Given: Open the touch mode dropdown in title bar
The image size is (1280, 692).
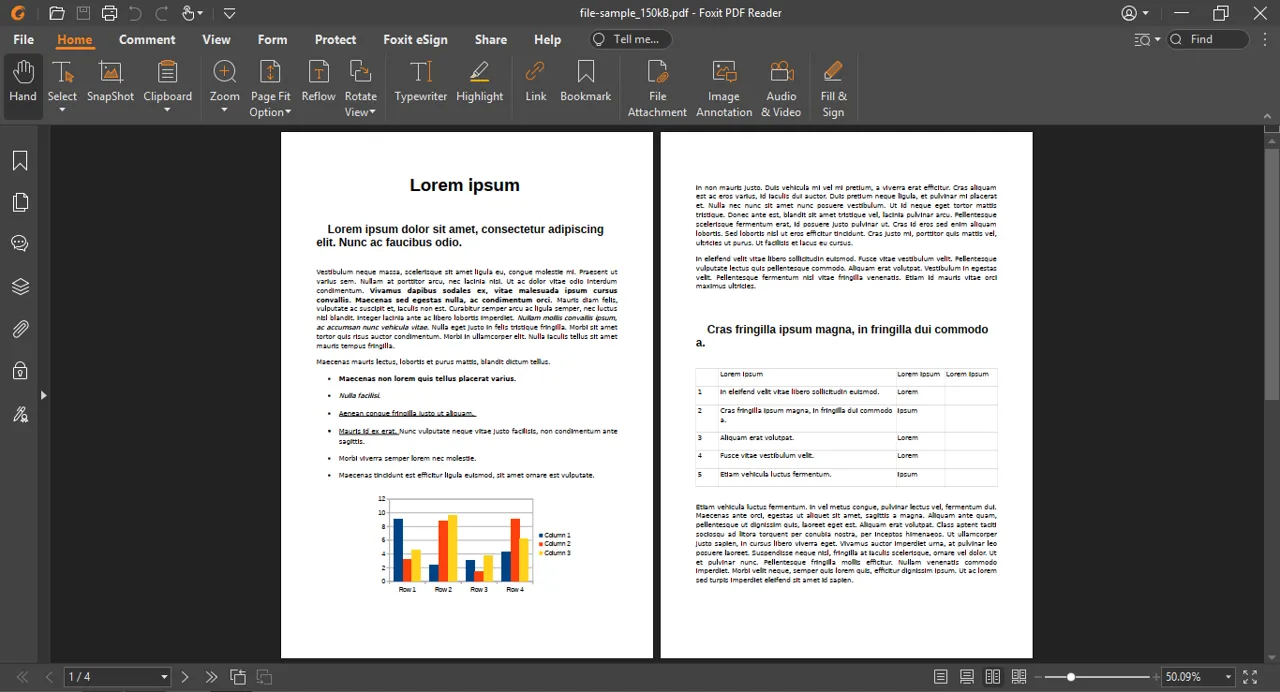Looking at the screenshot, I should (199, 14).
